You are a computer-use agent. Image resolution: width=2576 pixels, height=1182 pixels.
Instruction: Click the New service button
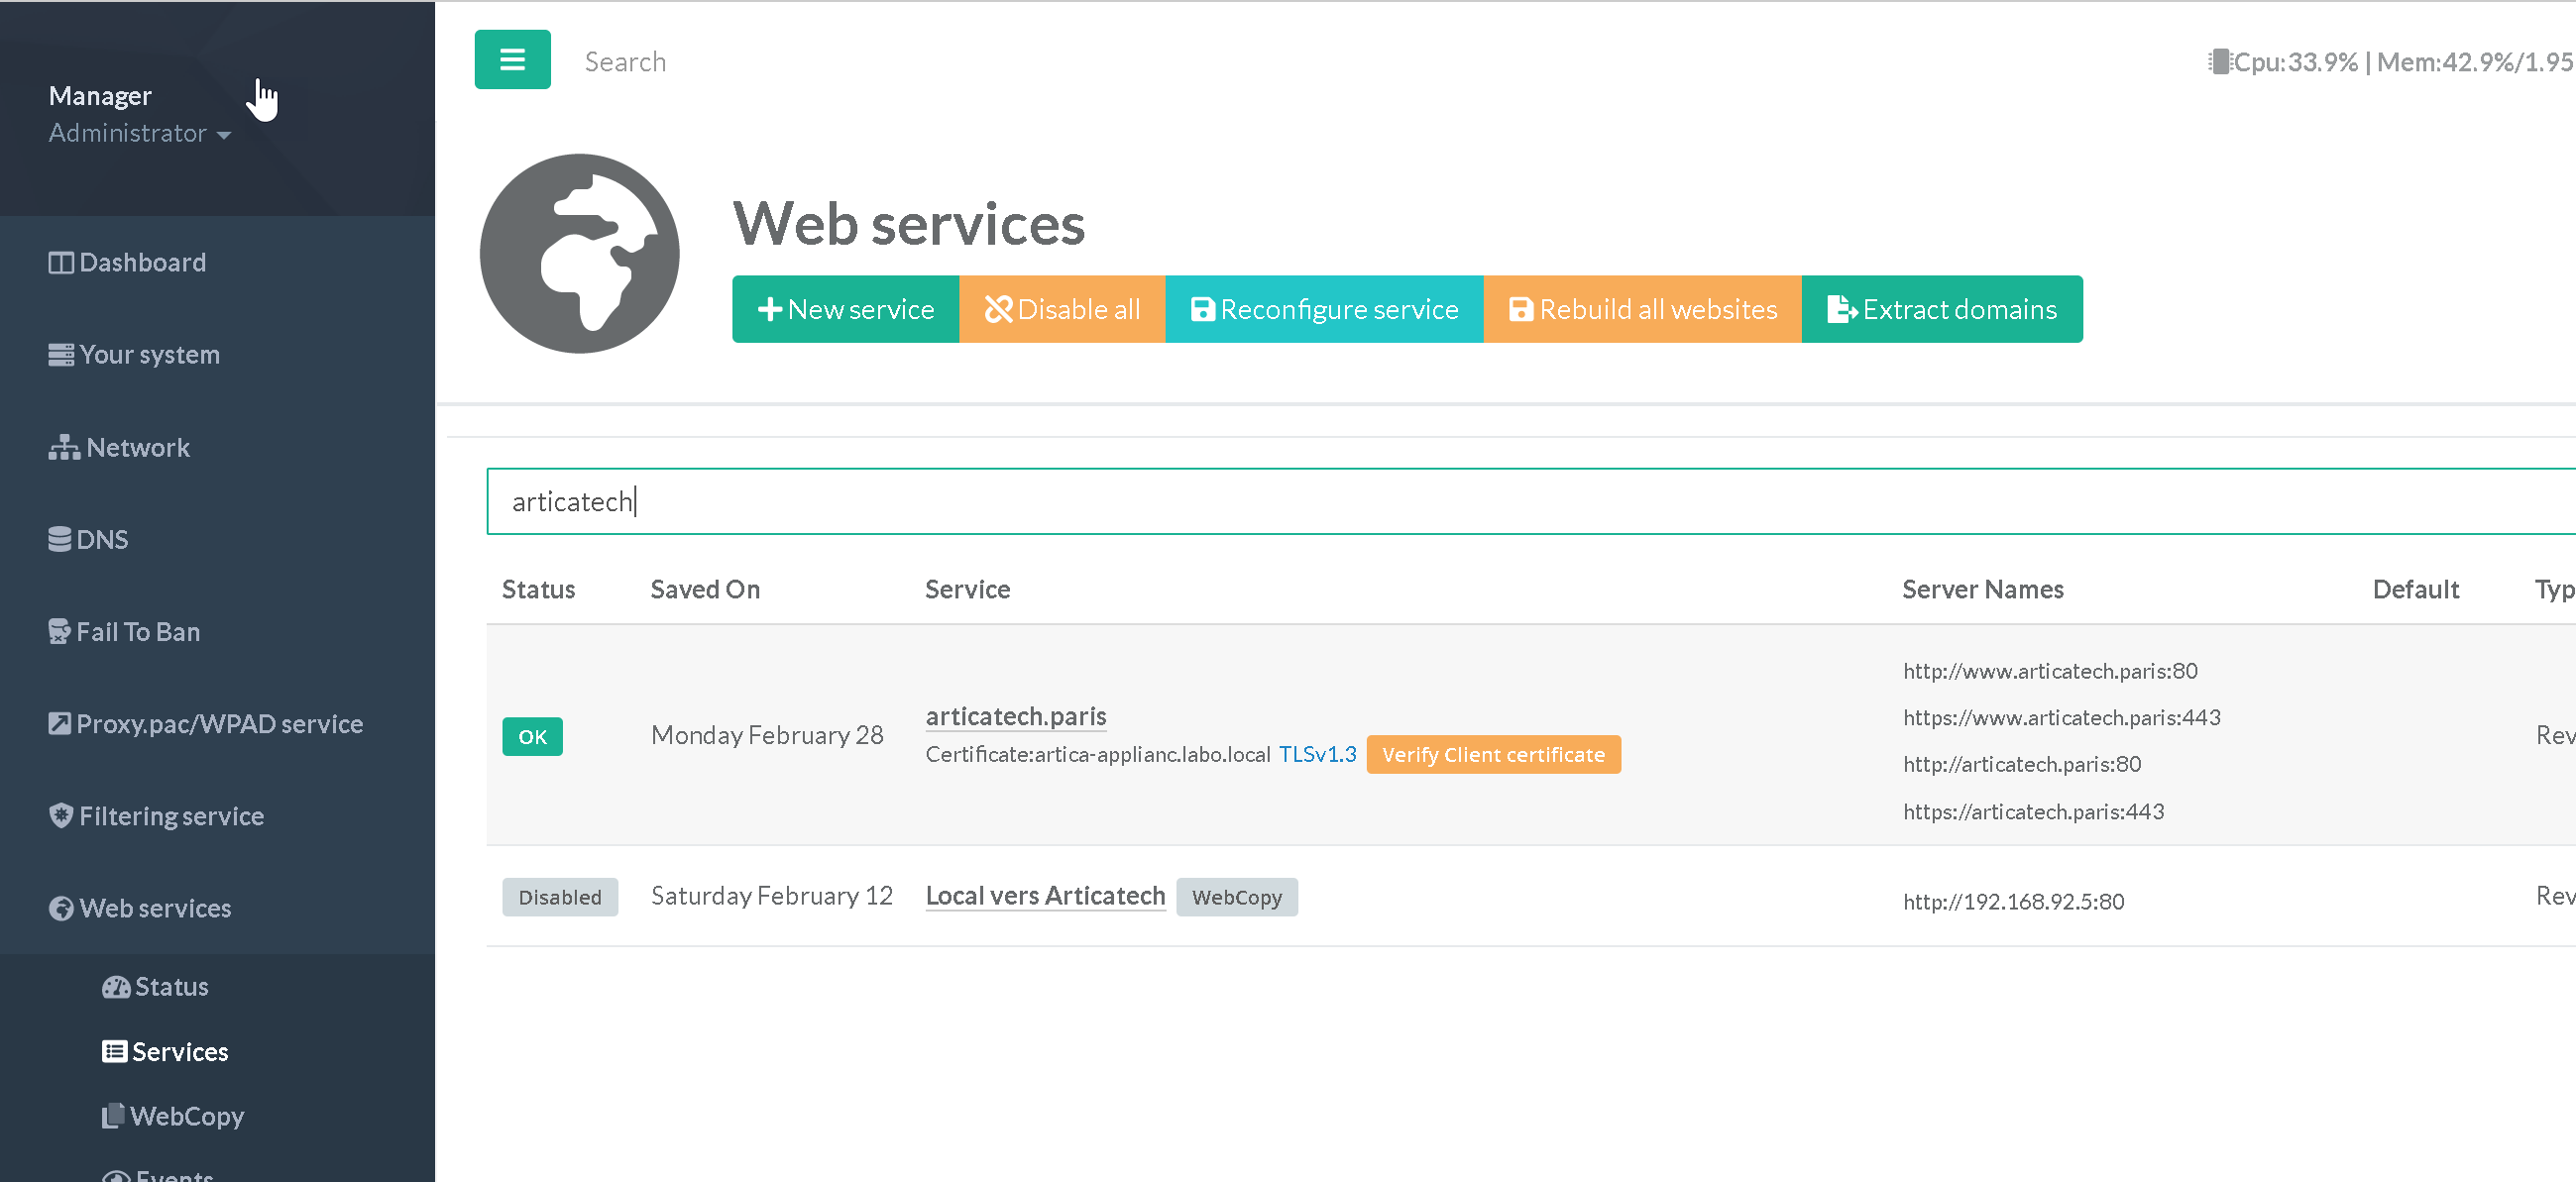845,310
